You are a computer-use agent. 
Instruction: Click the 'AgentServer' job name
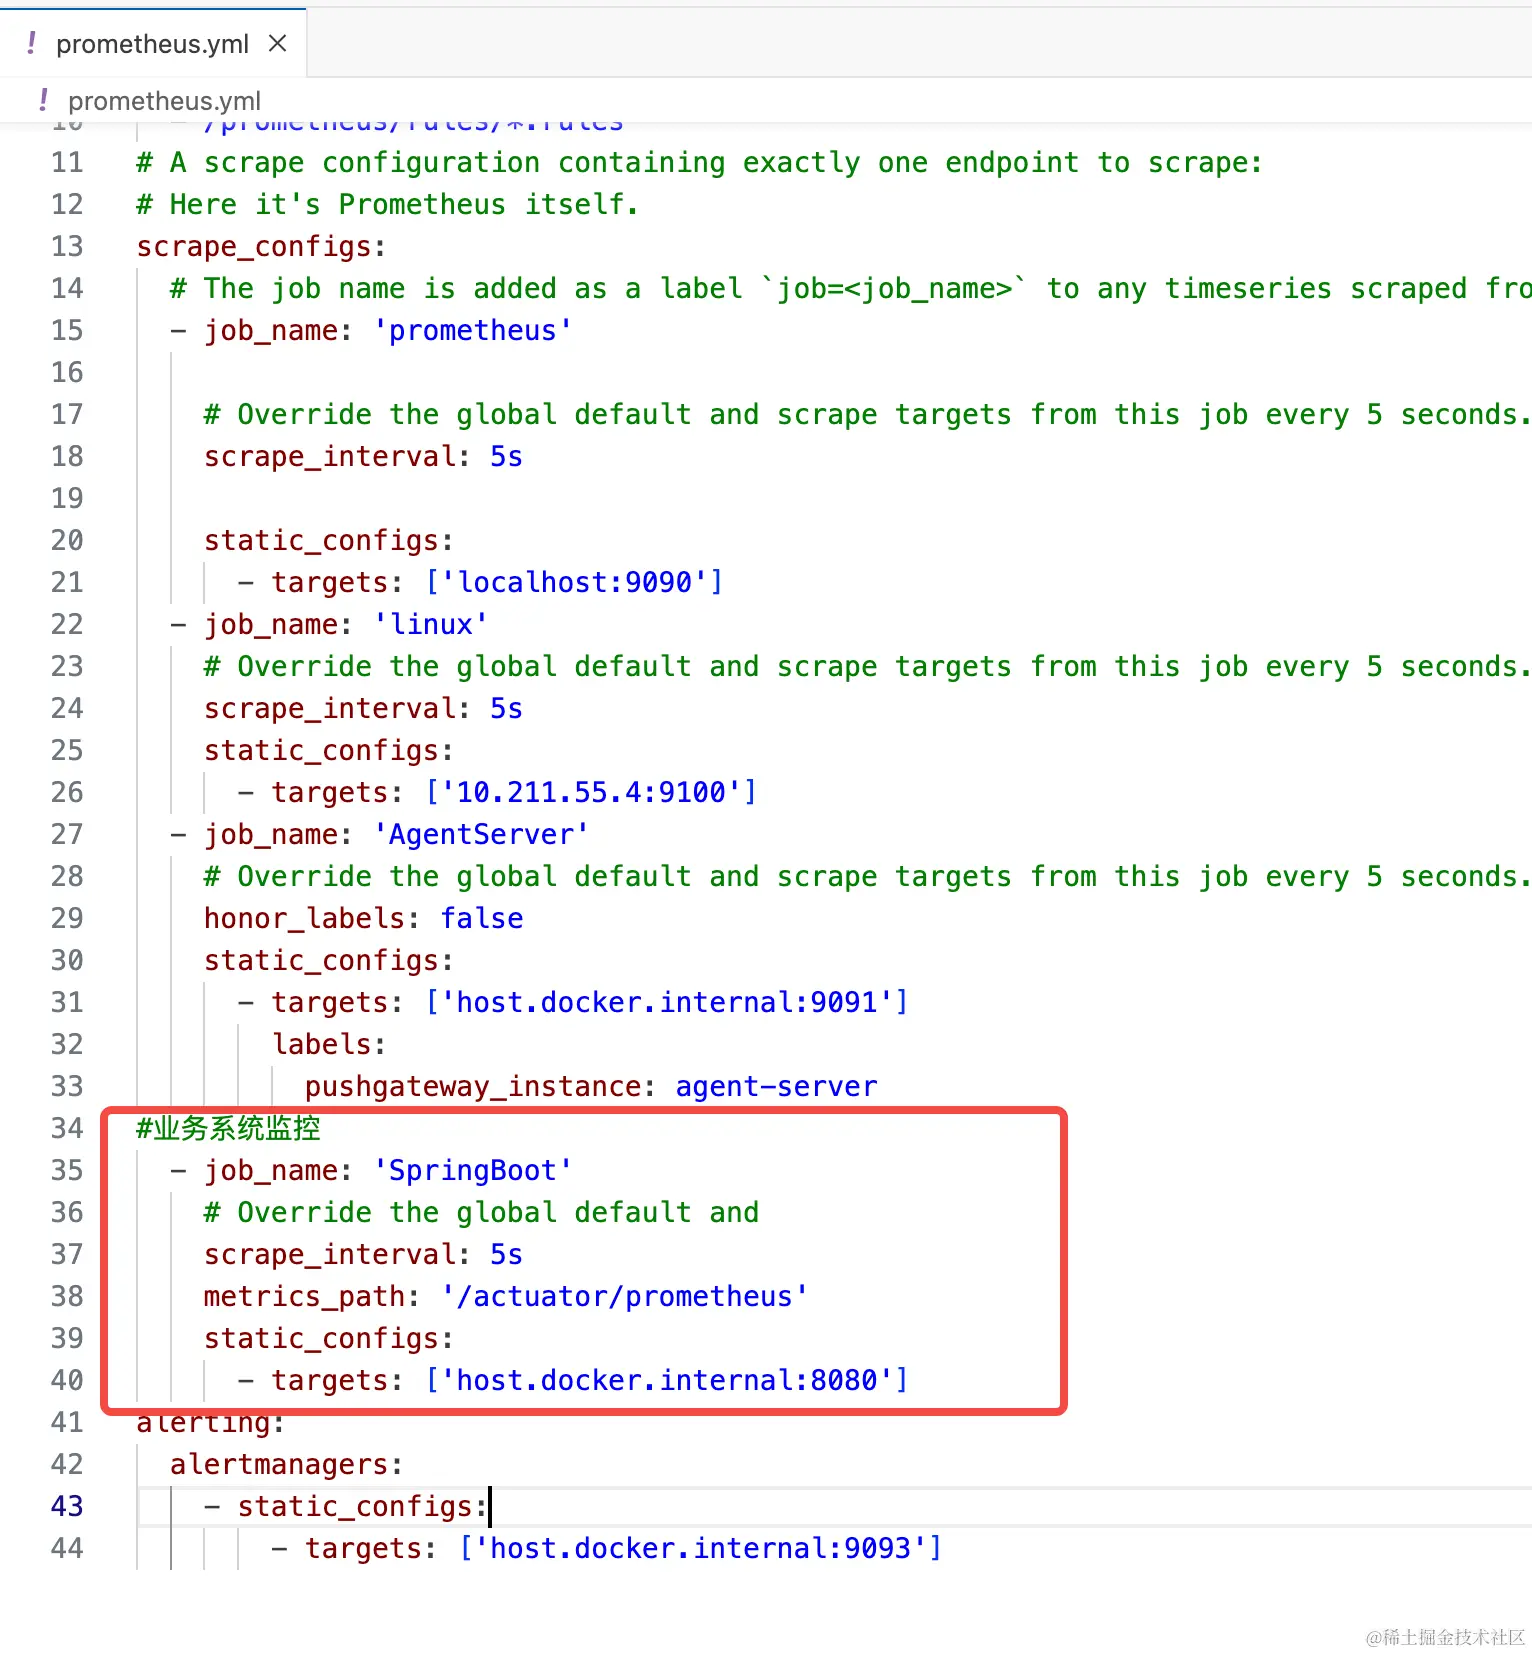point(481,834)
